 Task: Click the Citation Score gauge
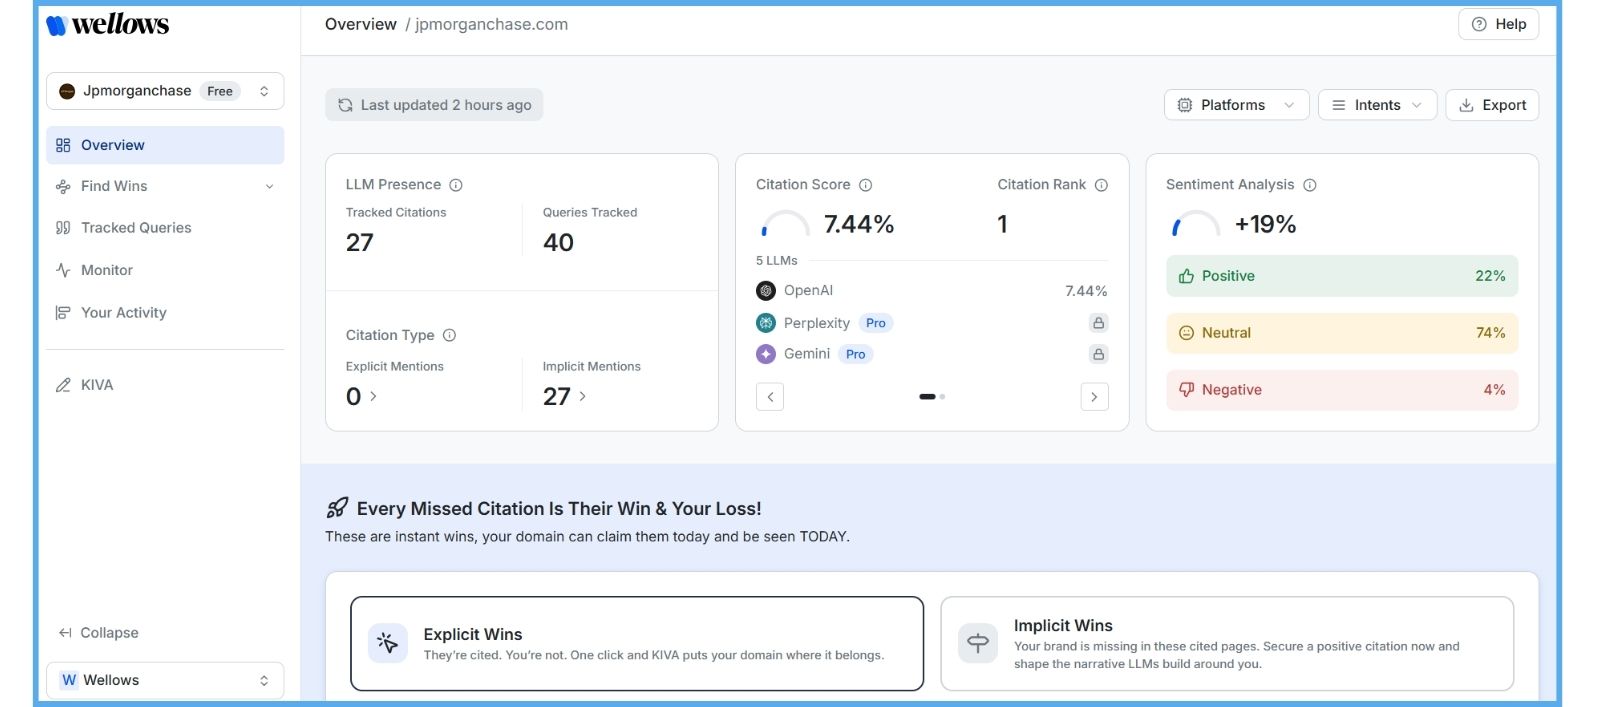point(785,224)
